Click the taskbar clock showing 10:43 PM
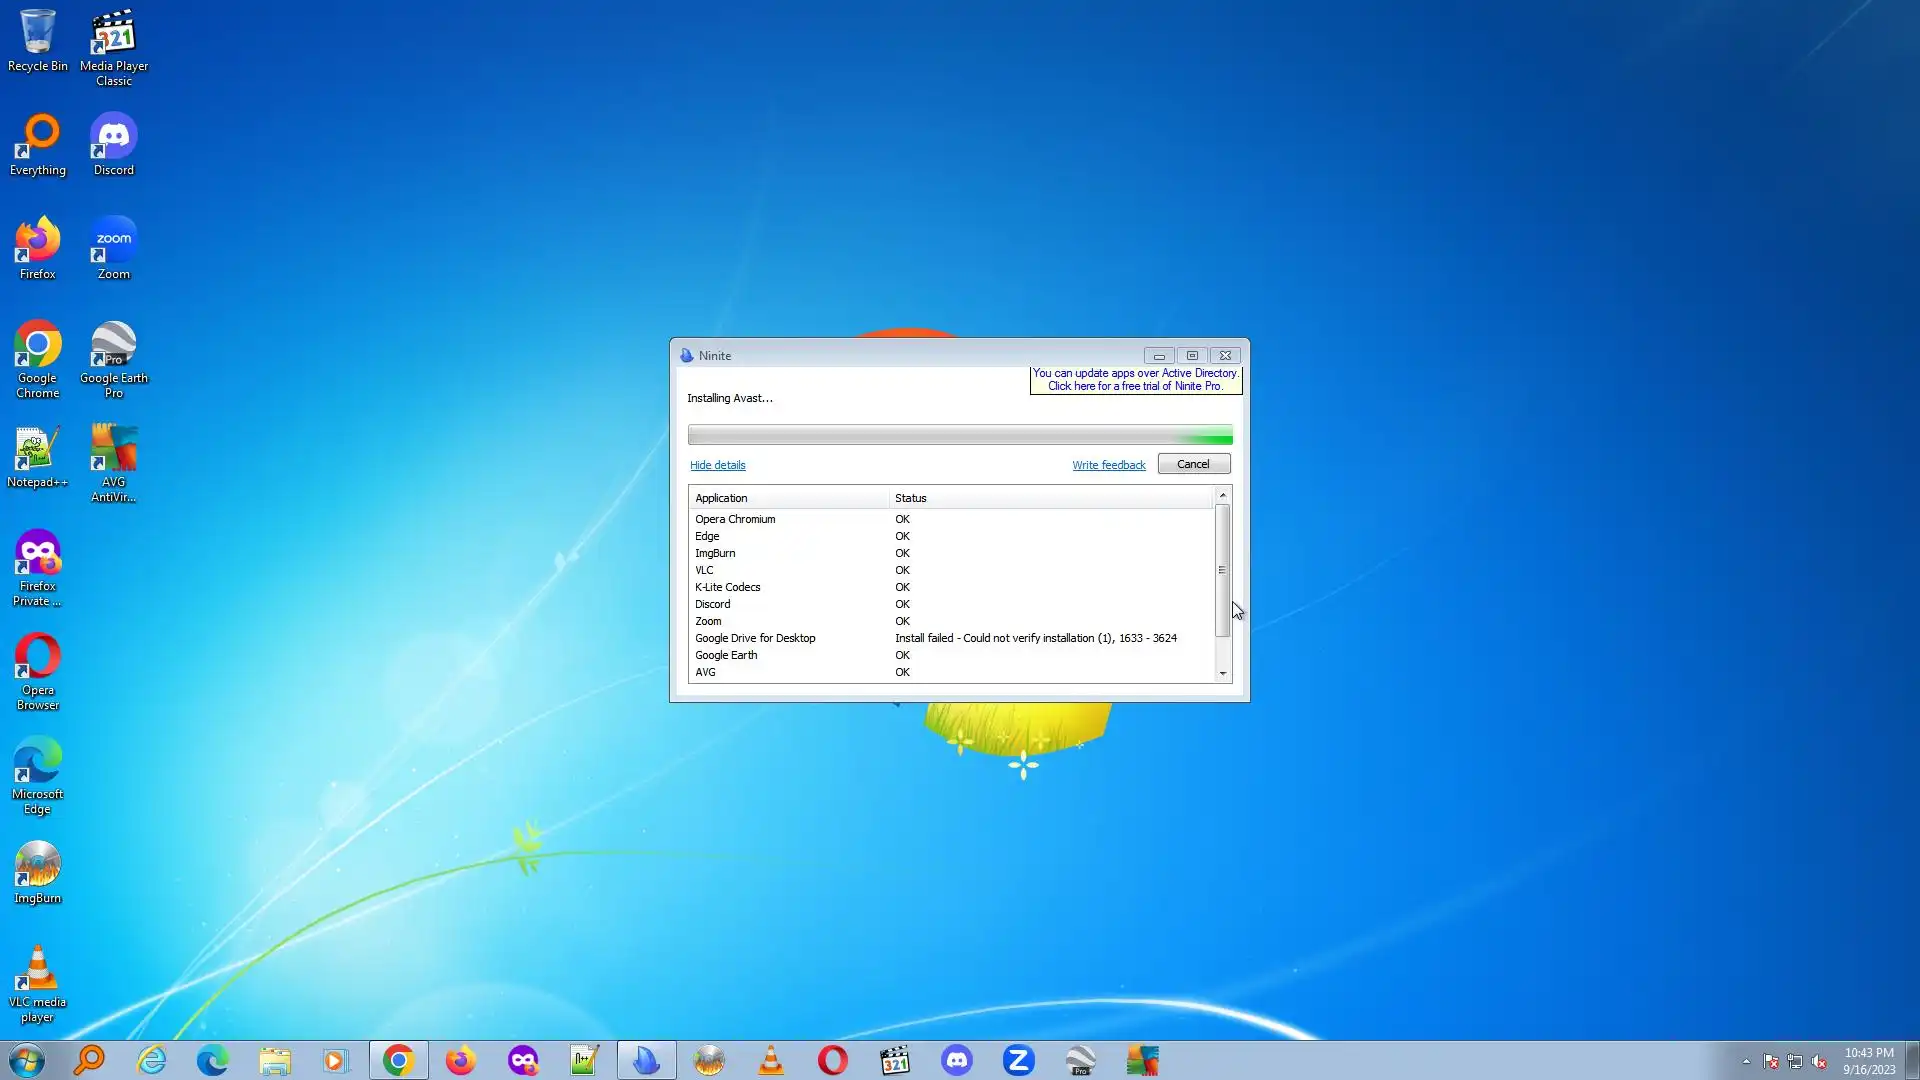1920x1080 pixels. click(1868, 1060)
